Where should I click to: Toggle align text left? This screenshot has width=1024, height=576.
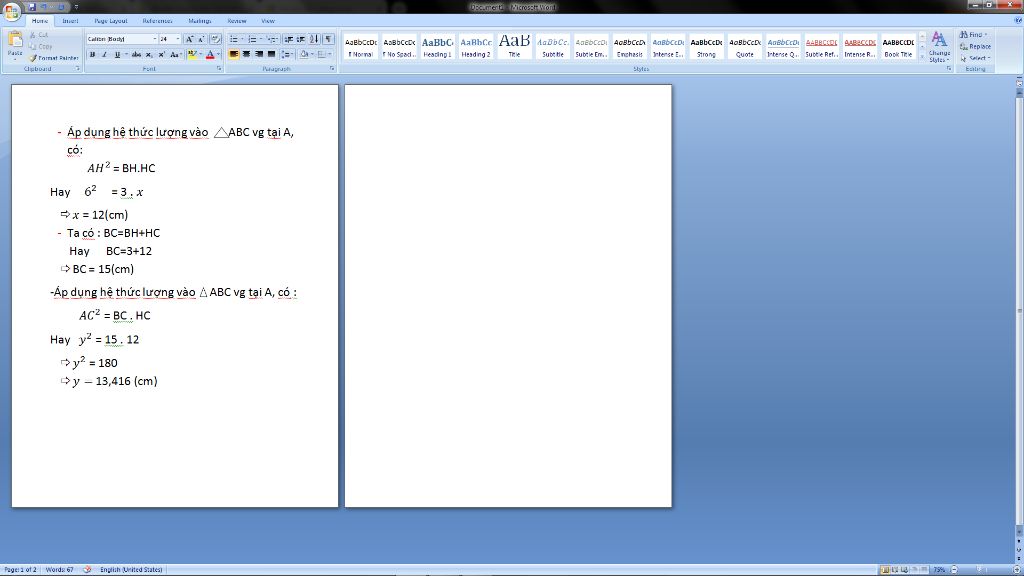coord(233,55)
